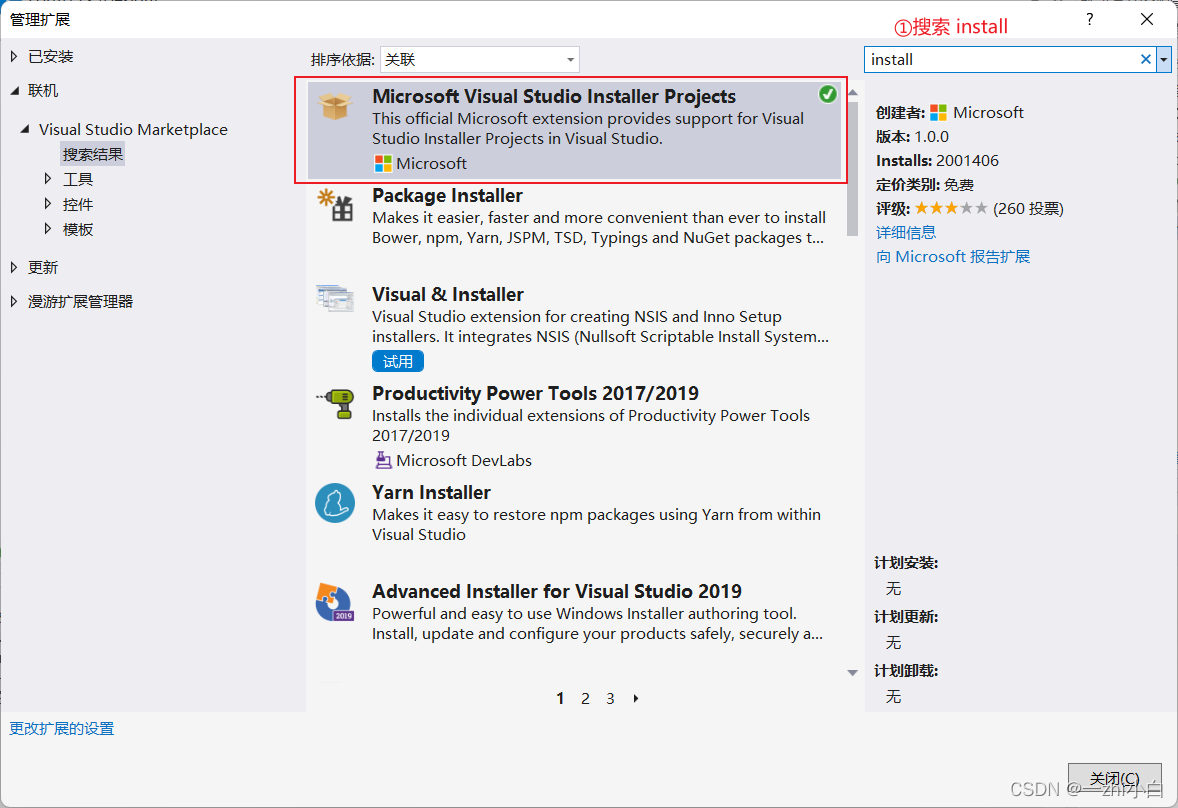The width and height of the screenshot is (1178, 808).
Task: Click the Installs: 2001406 value
Action: point(967,161)
